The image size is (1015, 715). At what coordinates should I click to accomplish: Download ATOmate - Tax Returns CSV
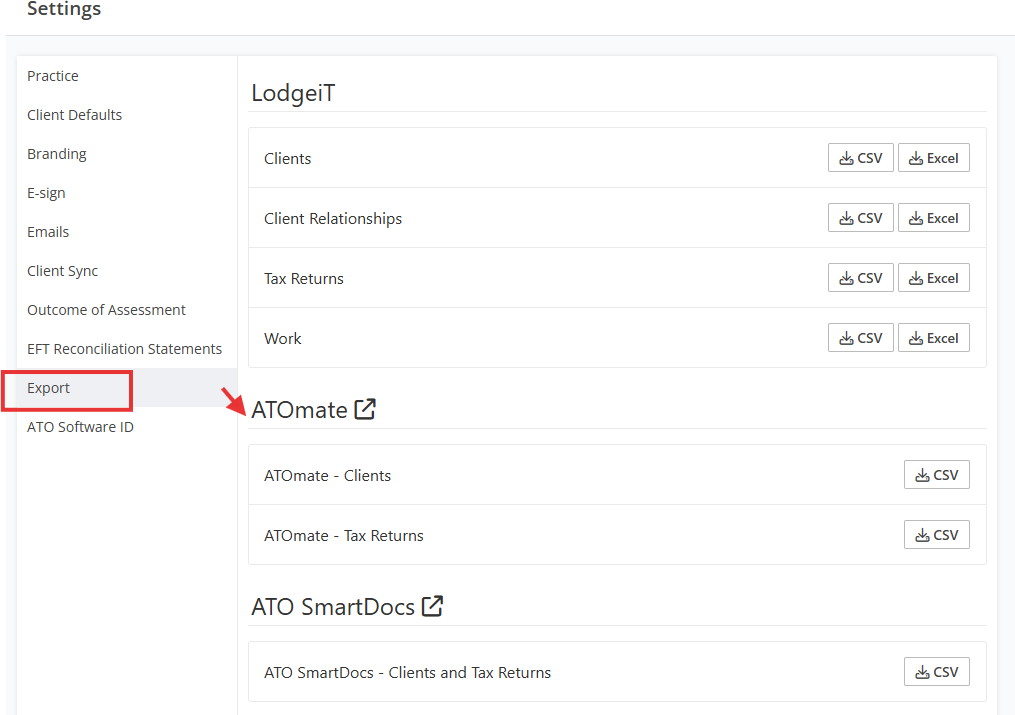(937, 534)
